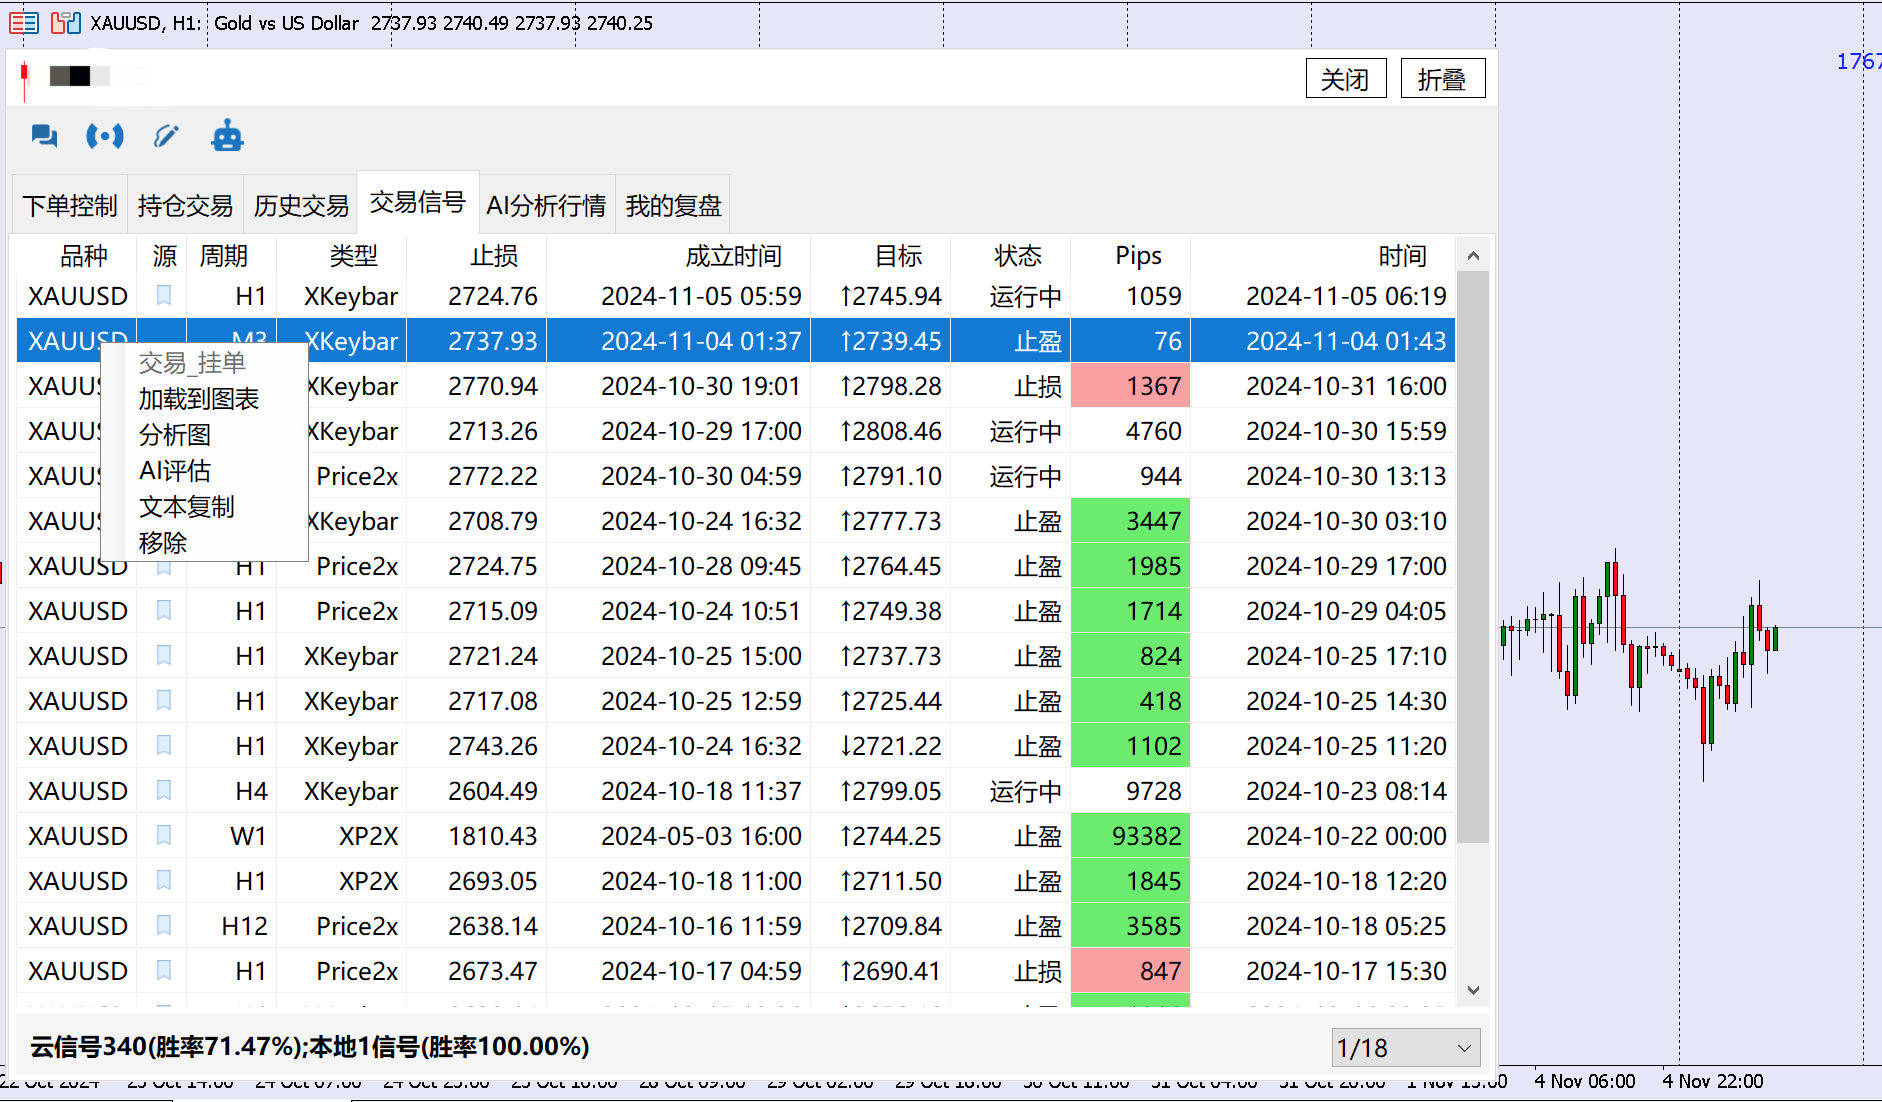The height and width of the screenshot is (1102, 1882).
Task: Click bookmark icon in the H4 XKeybar row
Action: (164, 791)
